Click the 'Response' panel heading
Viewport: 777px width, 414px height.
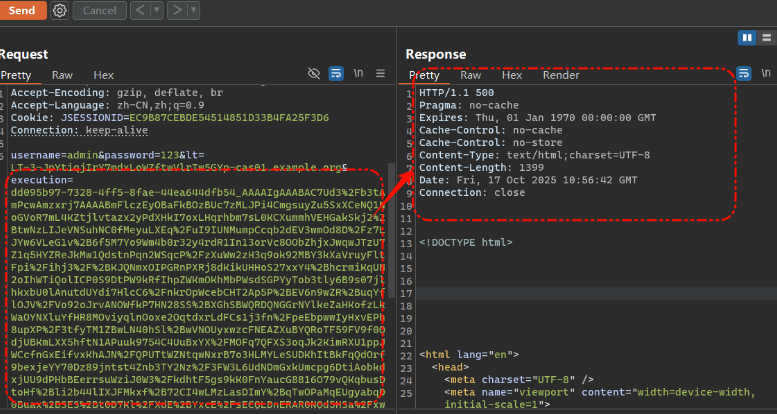coord(436,54)
